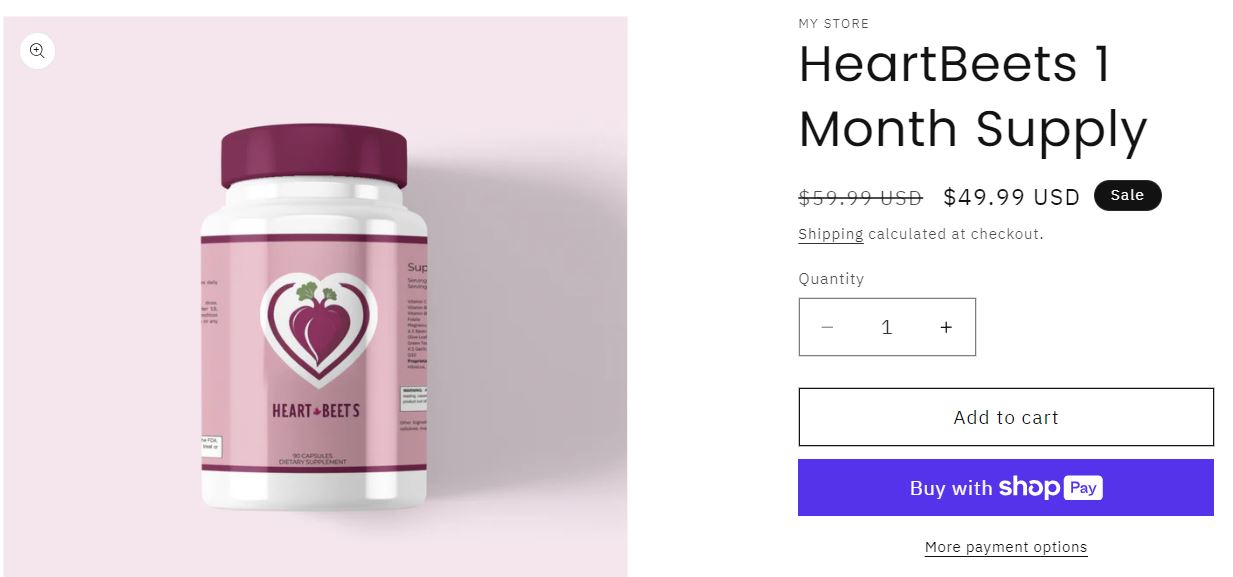
Task: Open the magnifier zoom icon on product image
Action: tap(37, 51)
